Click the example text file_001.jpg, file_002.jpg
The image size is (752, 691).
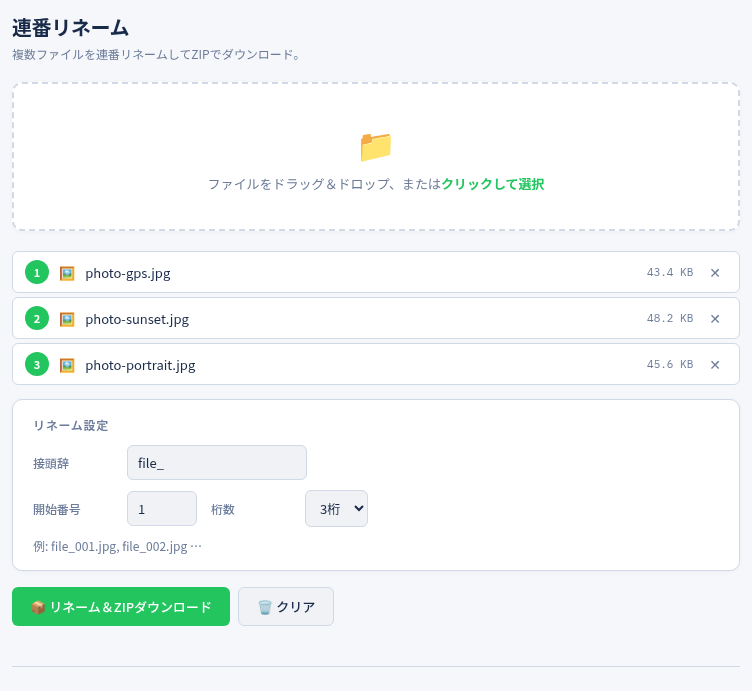[118, 547]
